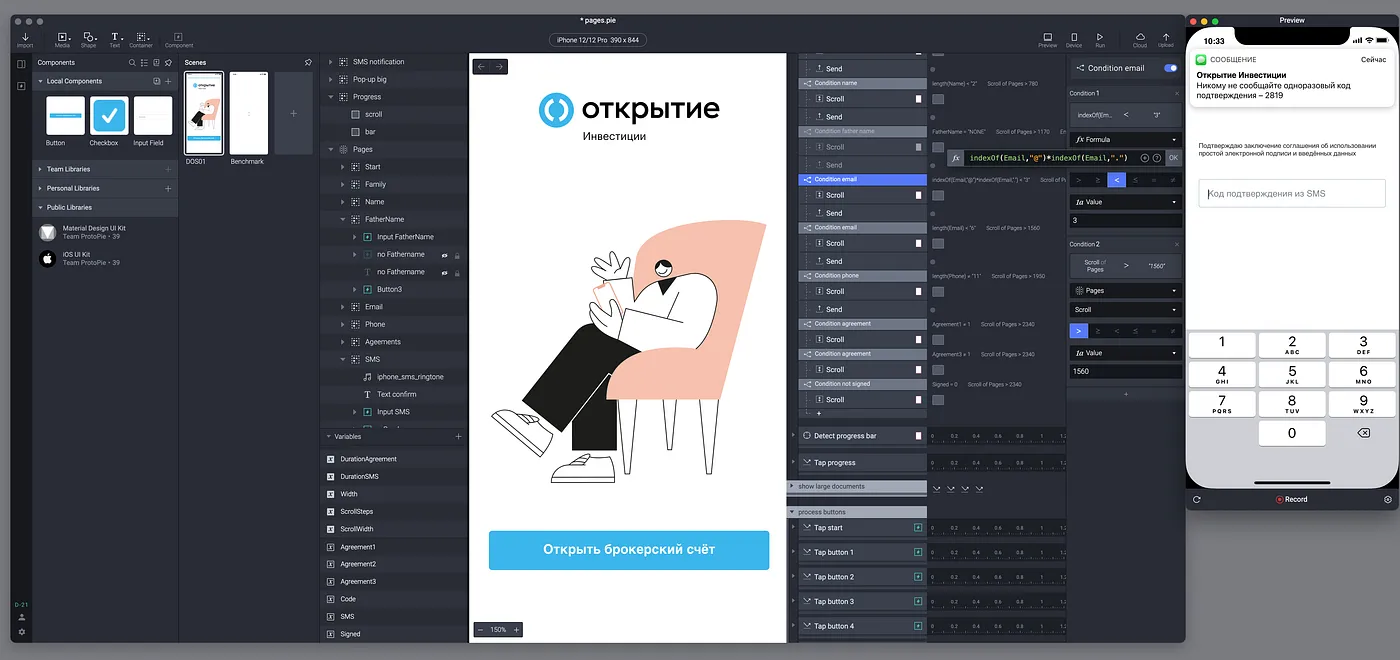Click the Record button in Preview

1291,499
